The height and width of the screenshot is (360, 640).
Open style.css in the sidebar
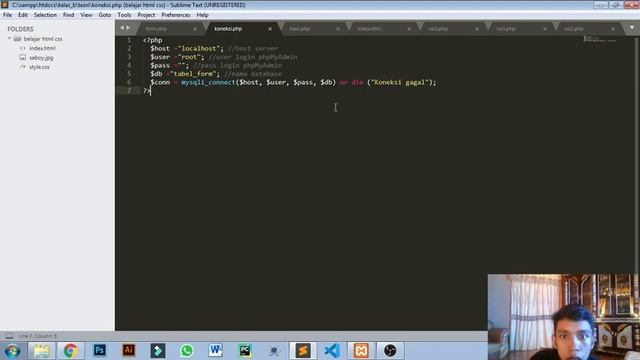(40, 67)
